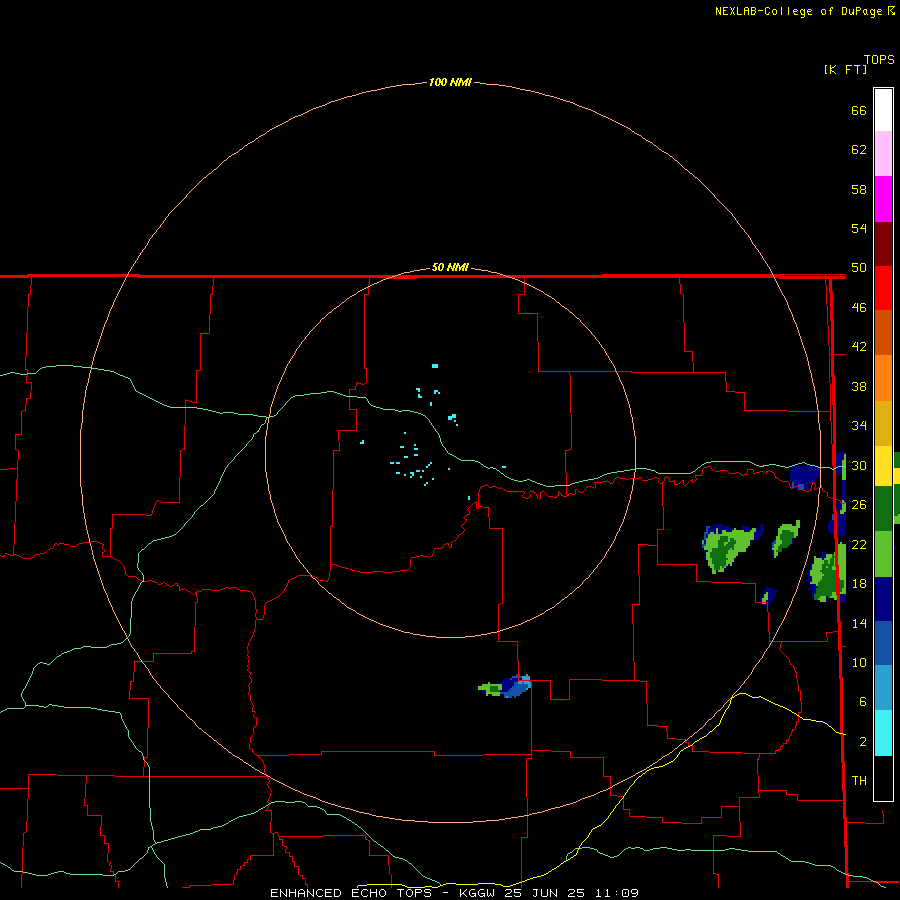Click the orange 42 kft legend swatch
Screen dimensions: 900x900
click(883, 378)
